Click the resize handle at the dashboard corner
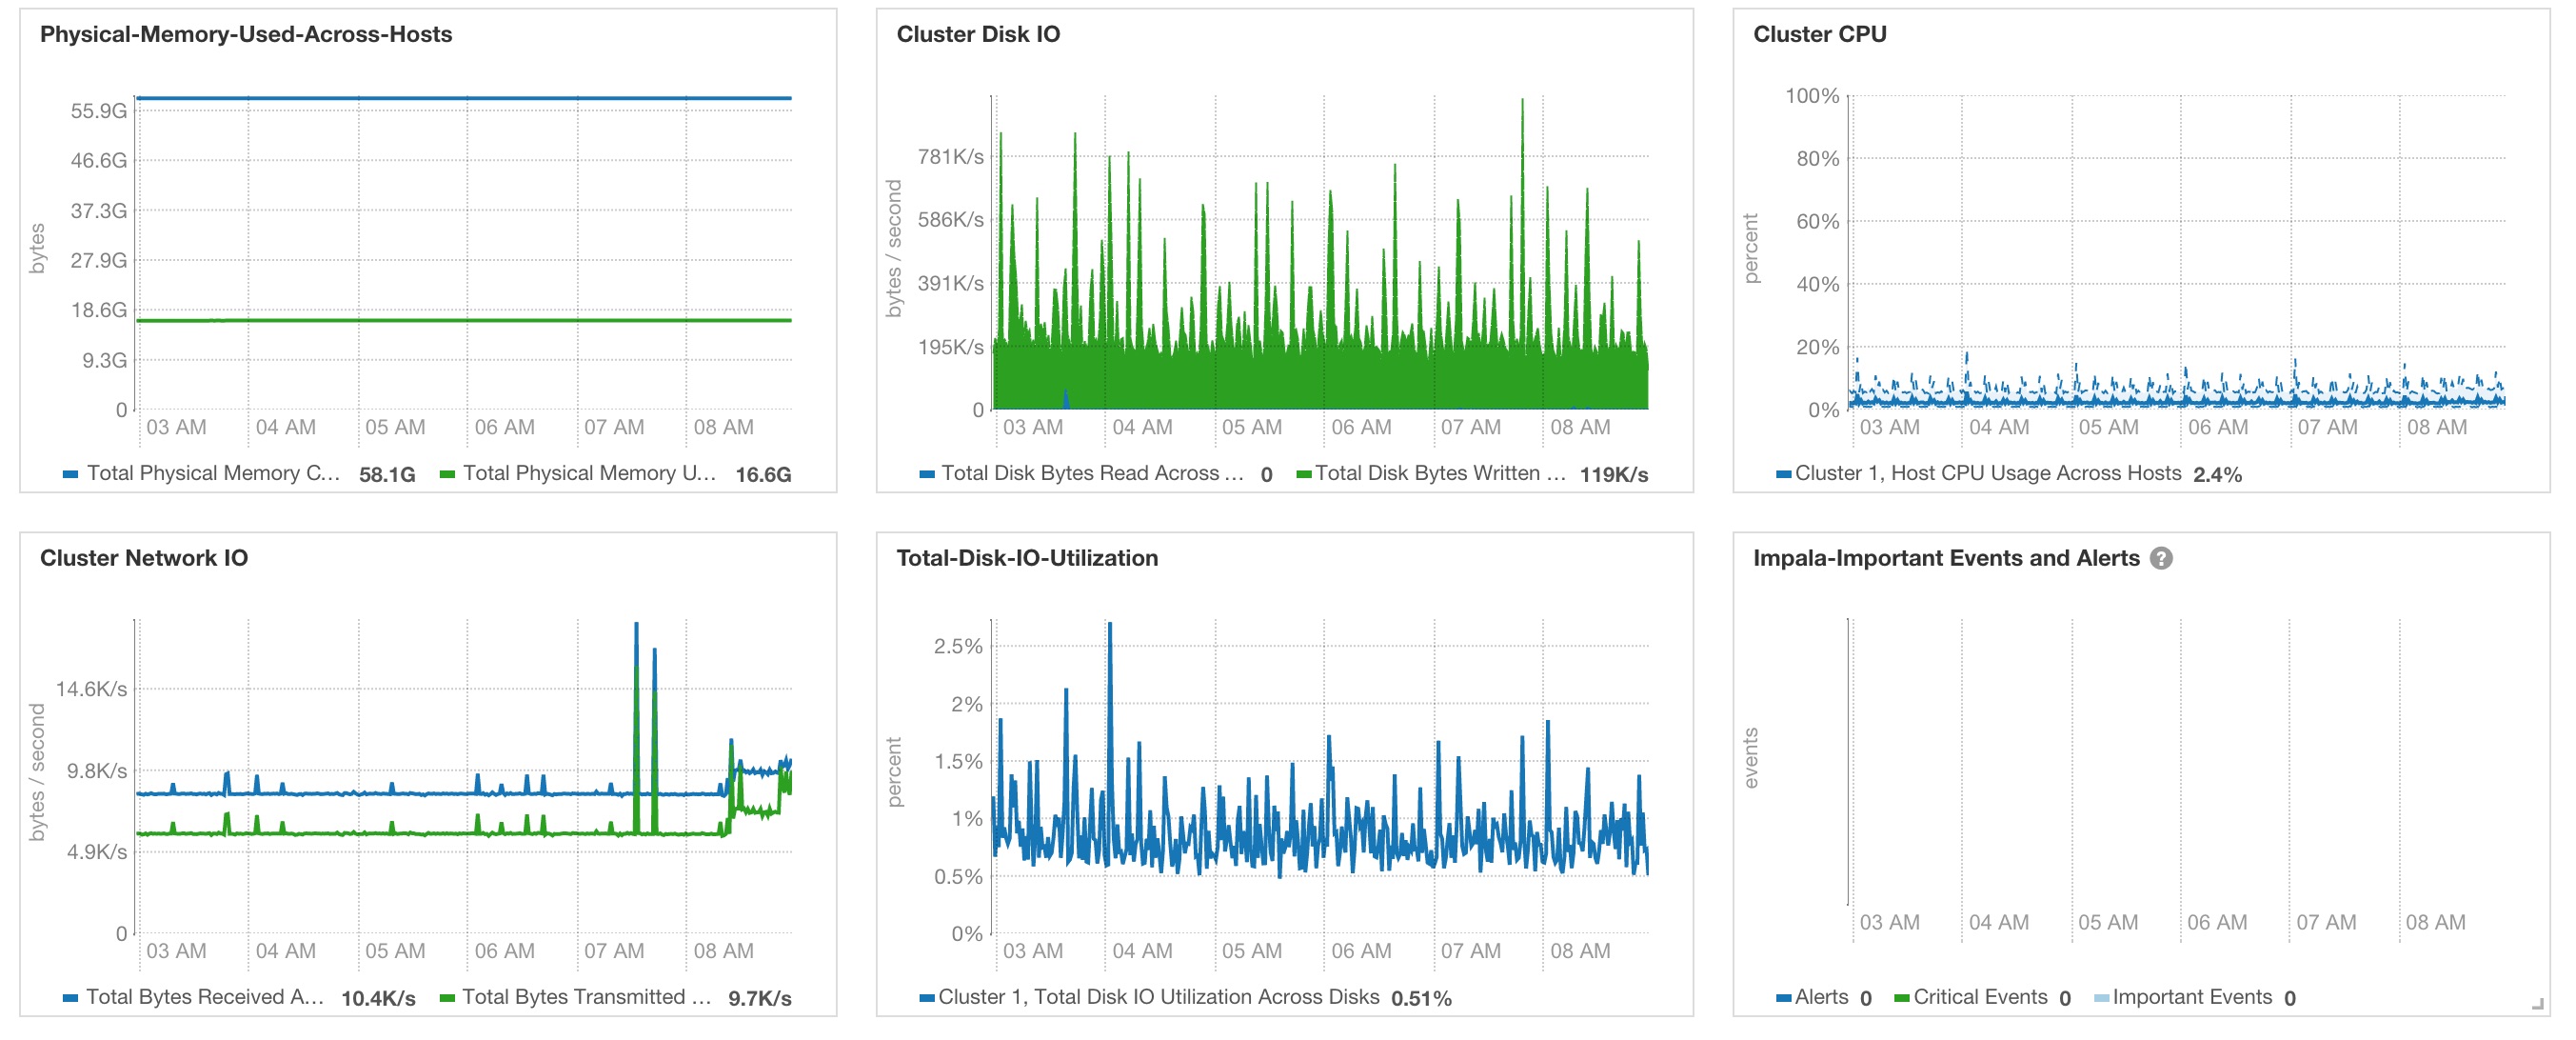This screenshot has width=2576, height=1040. click(2537, 1003)
